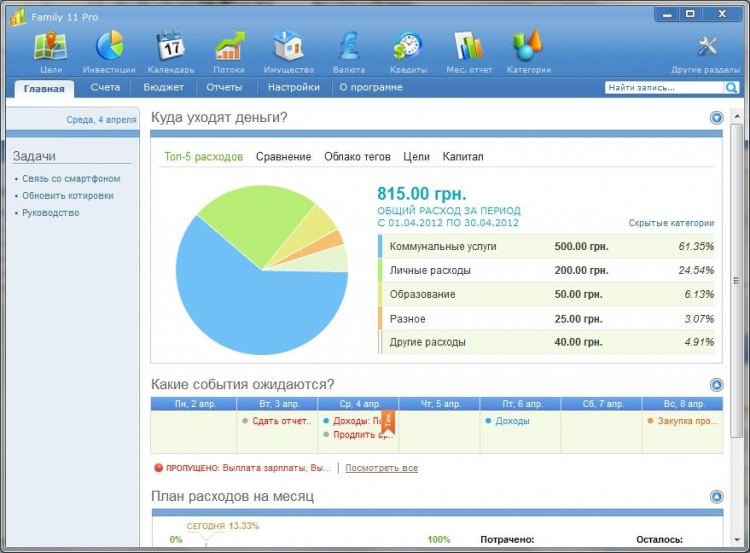Click the Посмотреть все link
Screen dimensions: 750x553
coord(382,468)
